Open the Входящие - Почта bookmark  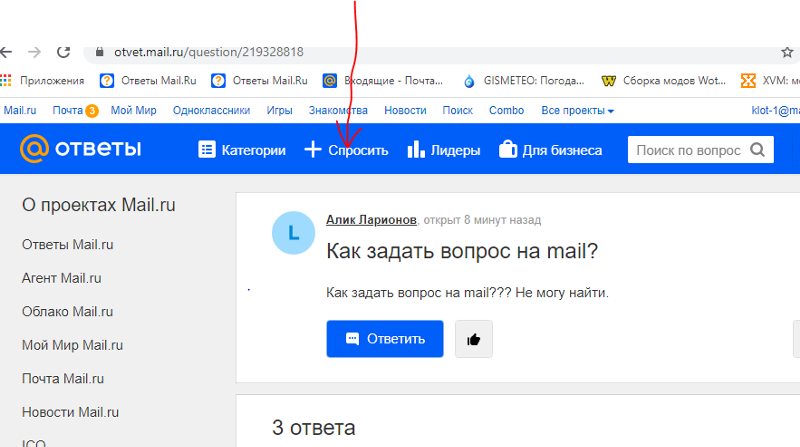pyautogui.click(x=383, y=81)
